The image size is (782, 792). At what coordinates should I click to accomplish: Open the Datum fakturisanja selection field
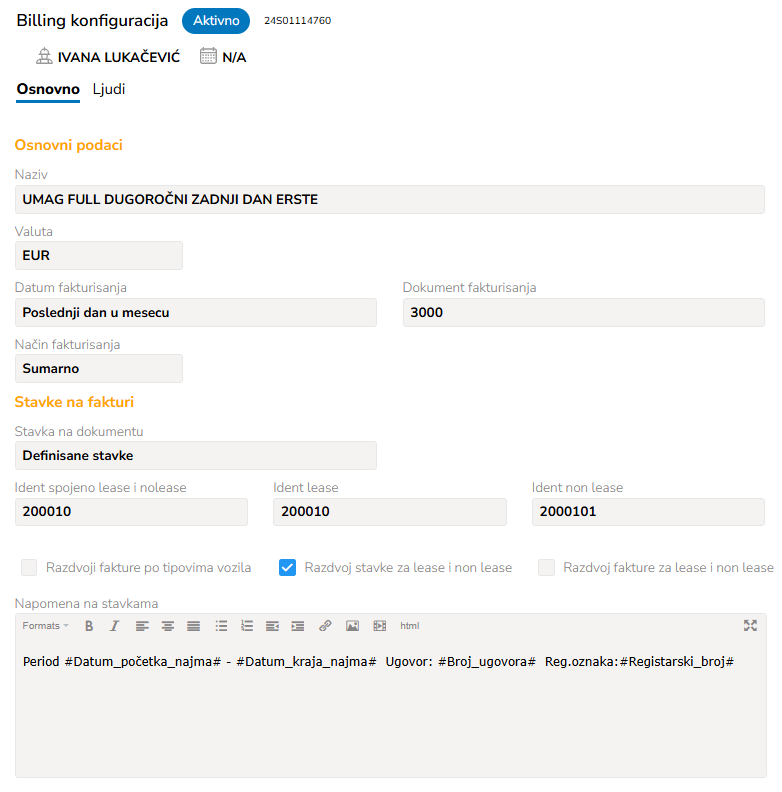click(x=196, y=312)
